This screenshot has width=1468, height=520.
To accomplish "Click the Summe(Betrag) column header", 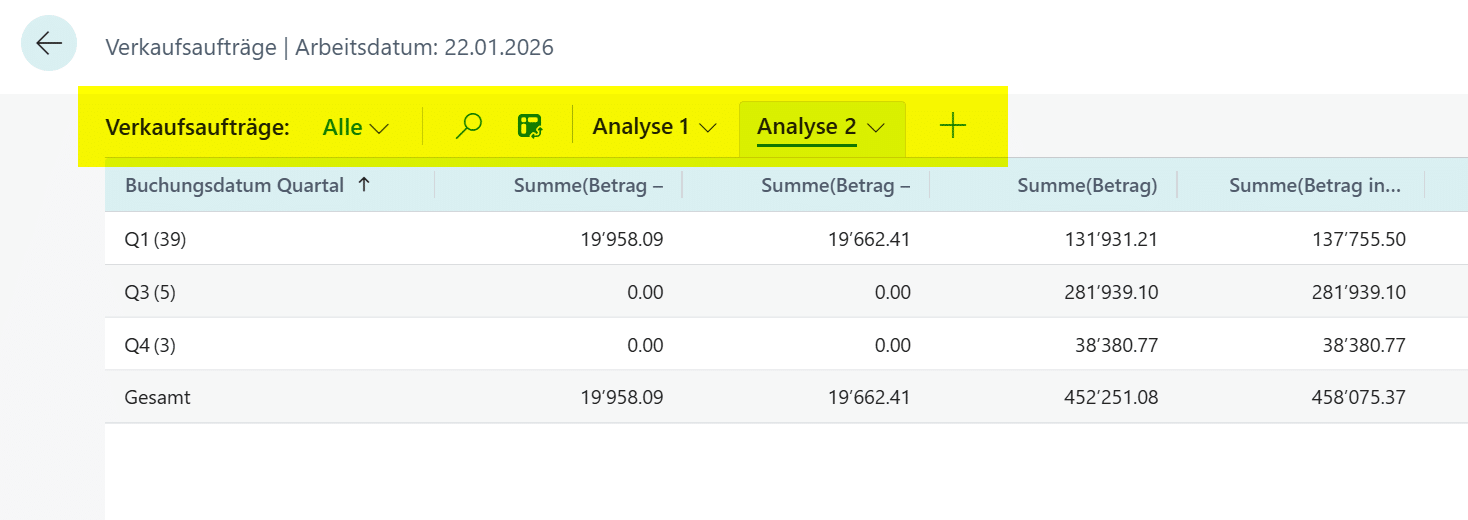I will 1086,184.
